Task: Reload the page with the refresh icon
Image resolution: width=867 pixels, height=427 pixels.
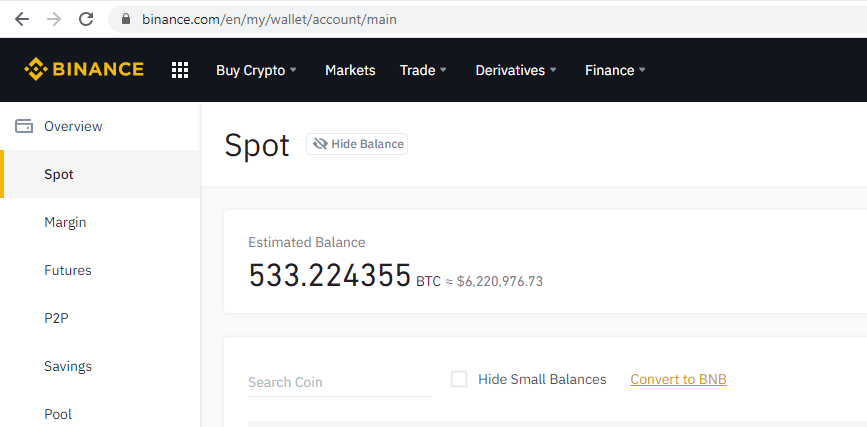Action: pyautogui.click(x=86, y=19)
